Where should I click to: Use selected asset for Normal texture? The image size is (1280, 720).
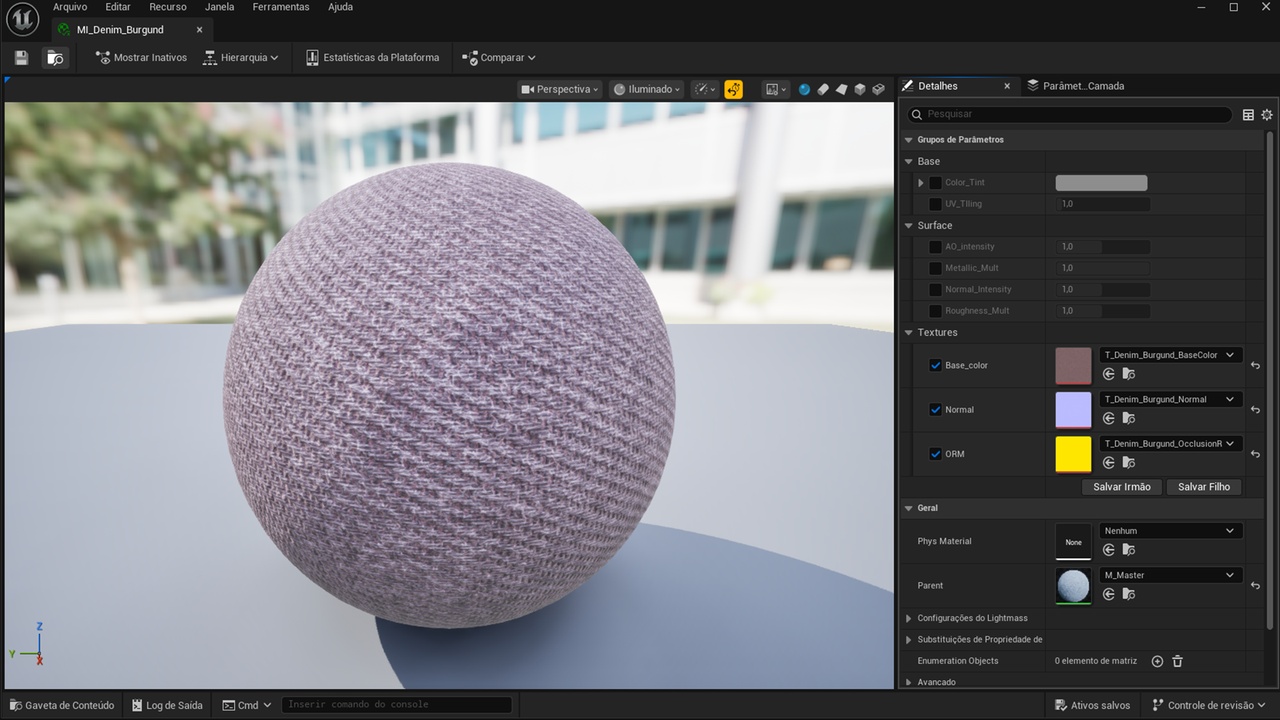click(1108, 418)
